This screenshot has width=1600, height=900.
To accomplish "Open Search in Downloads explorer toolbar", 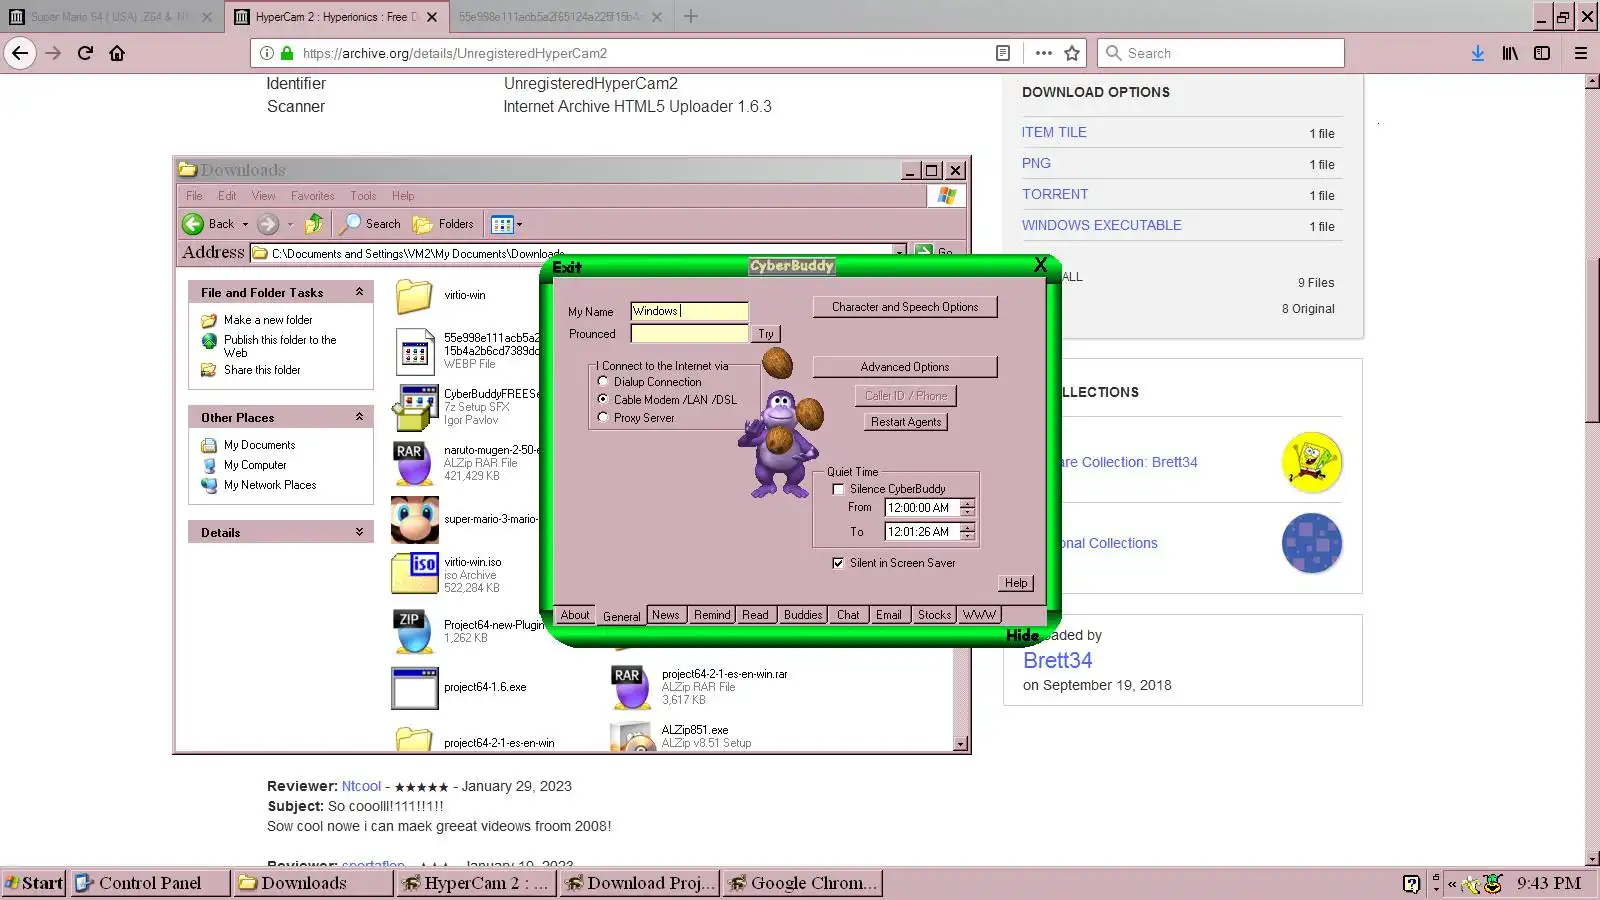I will (370, 224).
